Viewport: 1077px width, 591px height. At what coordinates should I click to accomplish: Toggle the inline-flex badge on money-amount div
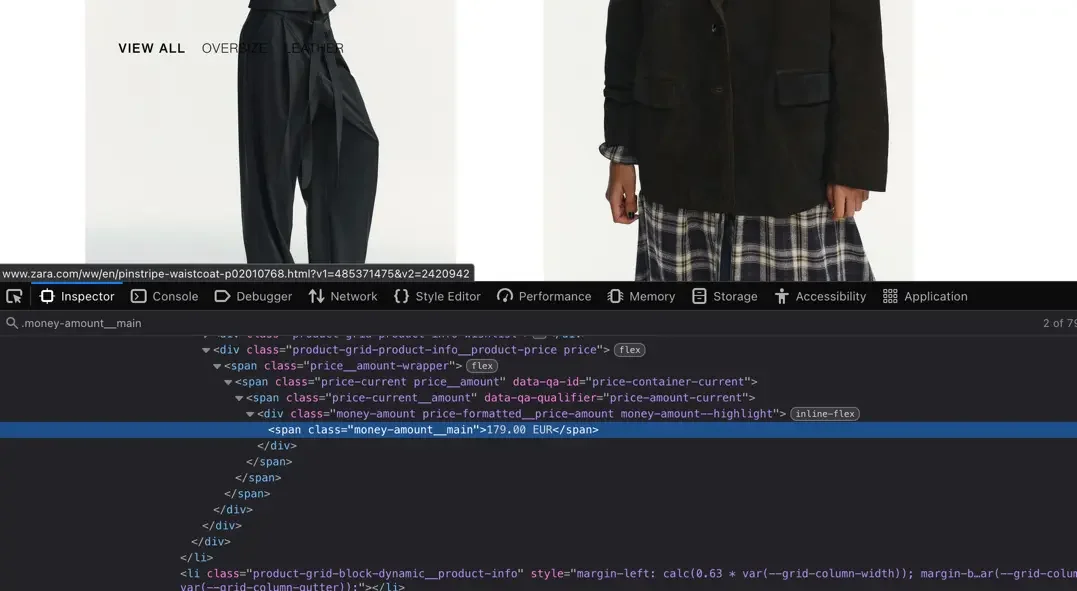pyautogui.click(x=824, y=413)
